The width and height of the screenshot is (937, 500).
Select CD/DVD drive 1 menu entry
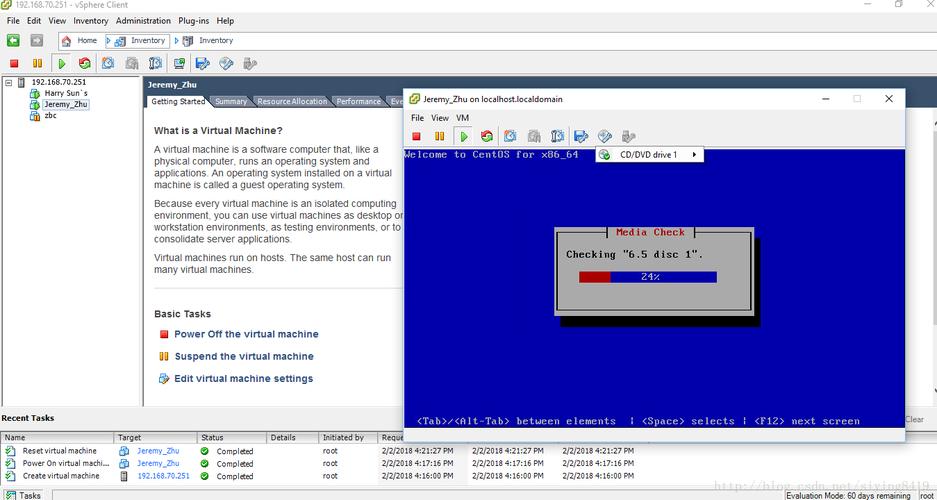650,155
